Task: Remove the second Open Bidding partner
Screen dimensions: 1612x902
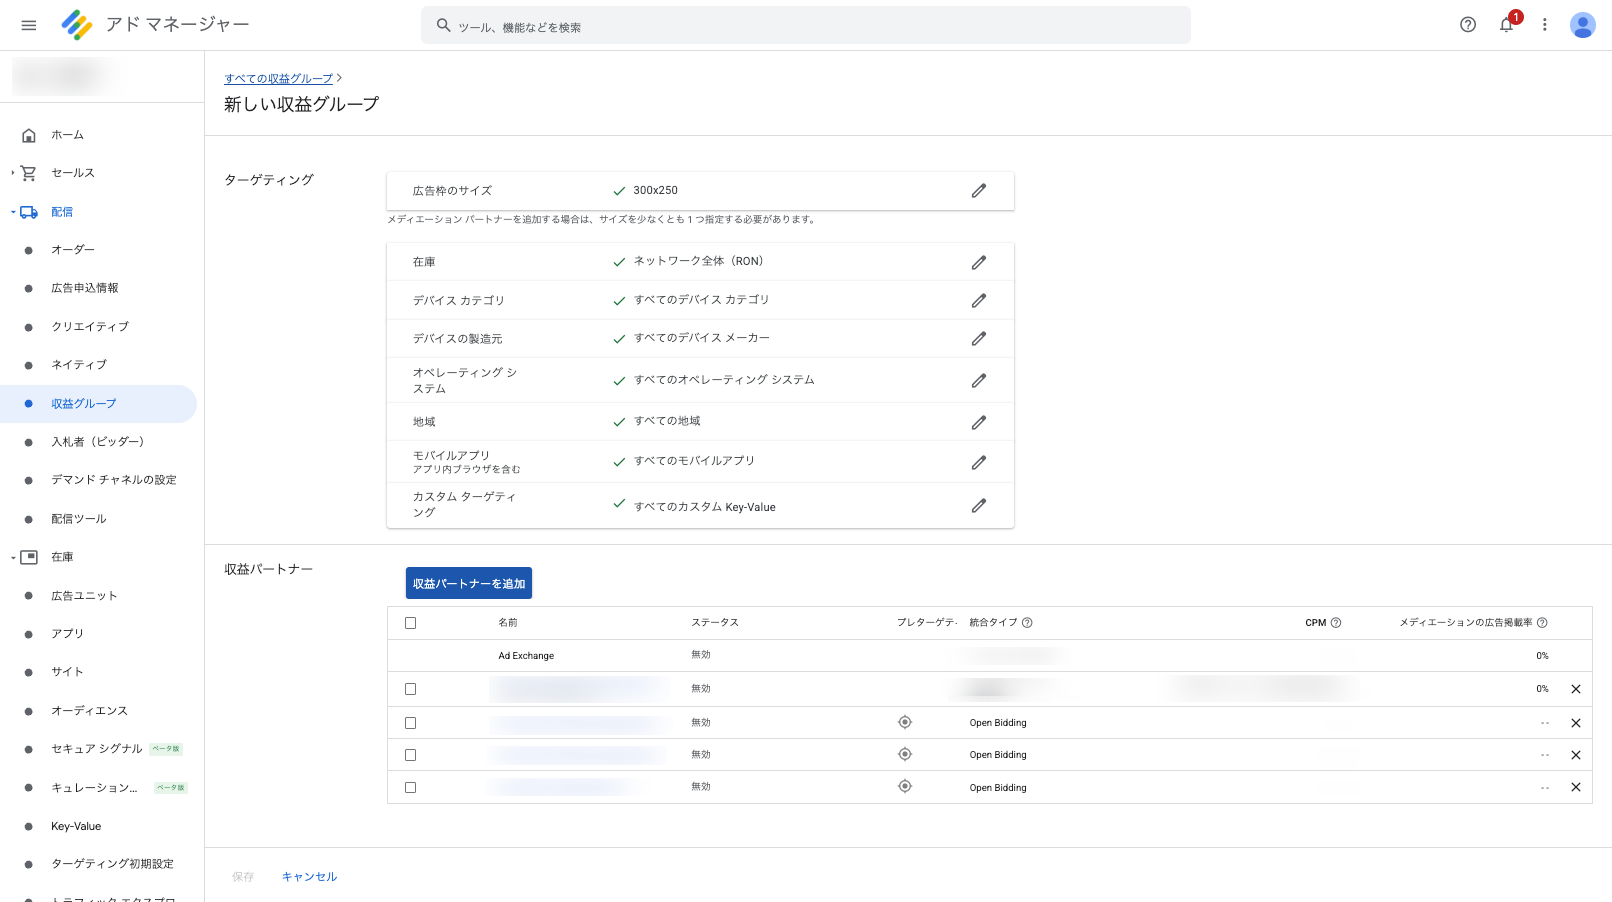Action: [1576, 755]
